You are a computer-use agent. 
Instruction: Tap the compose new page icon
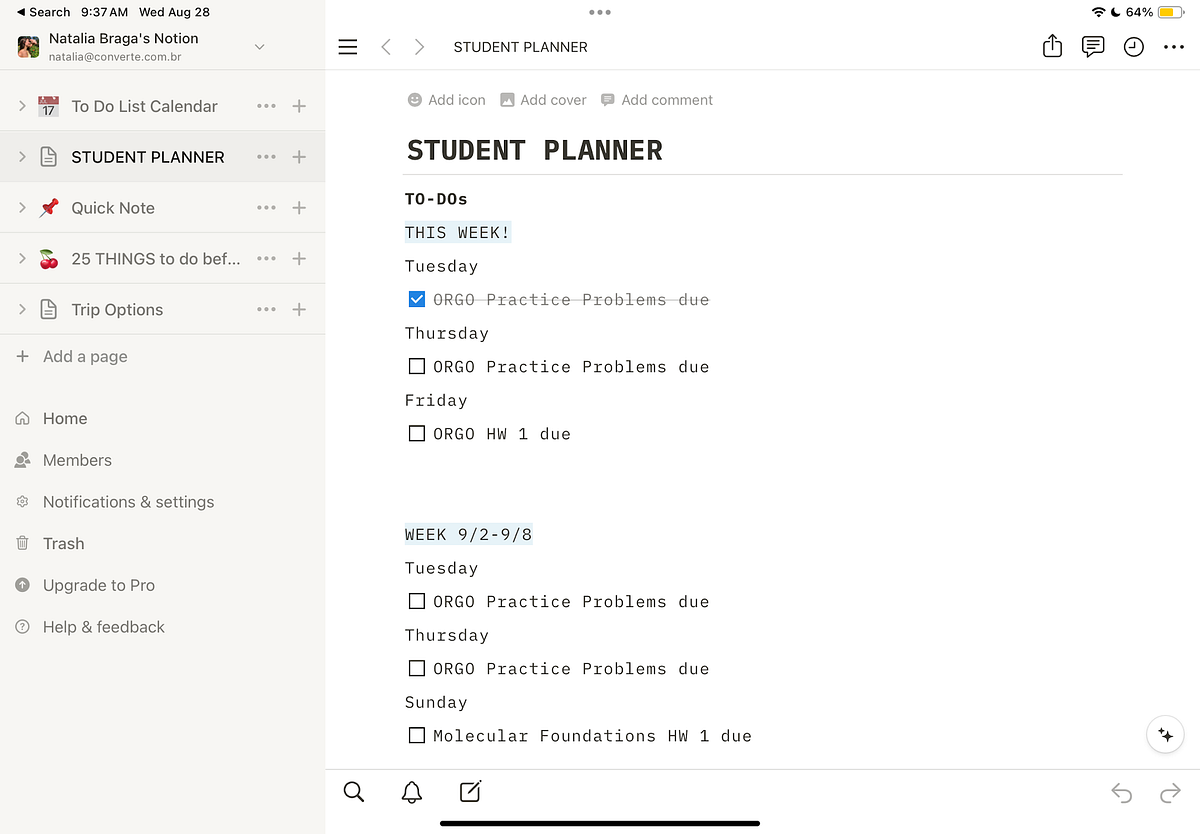pyautogui.click(x=470, y=792)
